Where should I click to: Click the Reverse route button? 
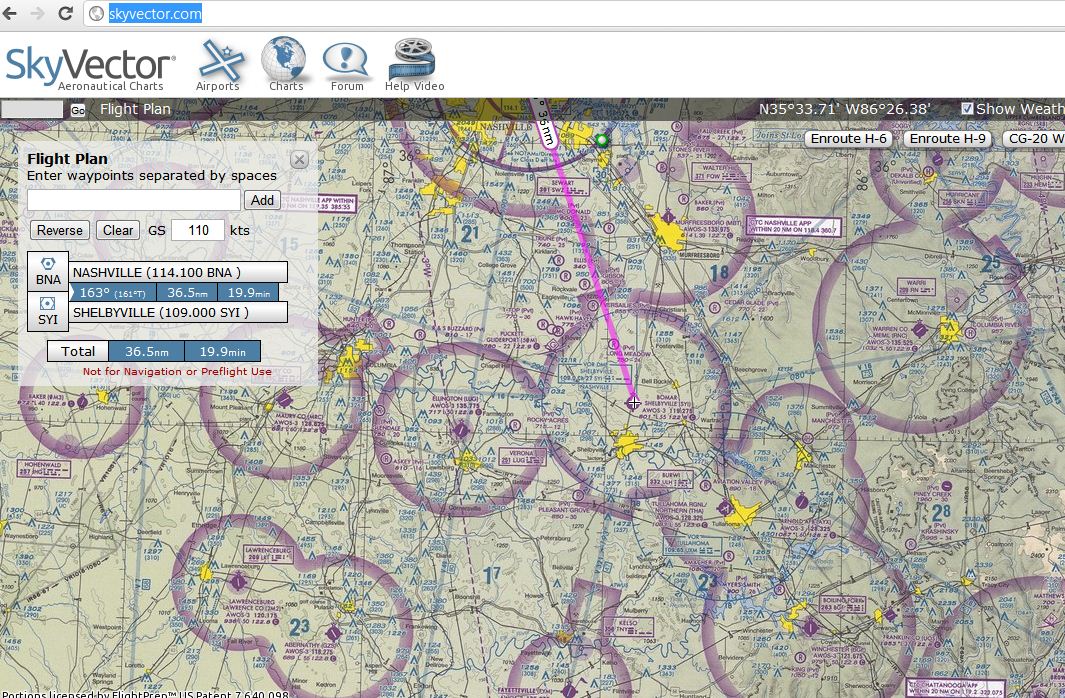coord(60,230)
